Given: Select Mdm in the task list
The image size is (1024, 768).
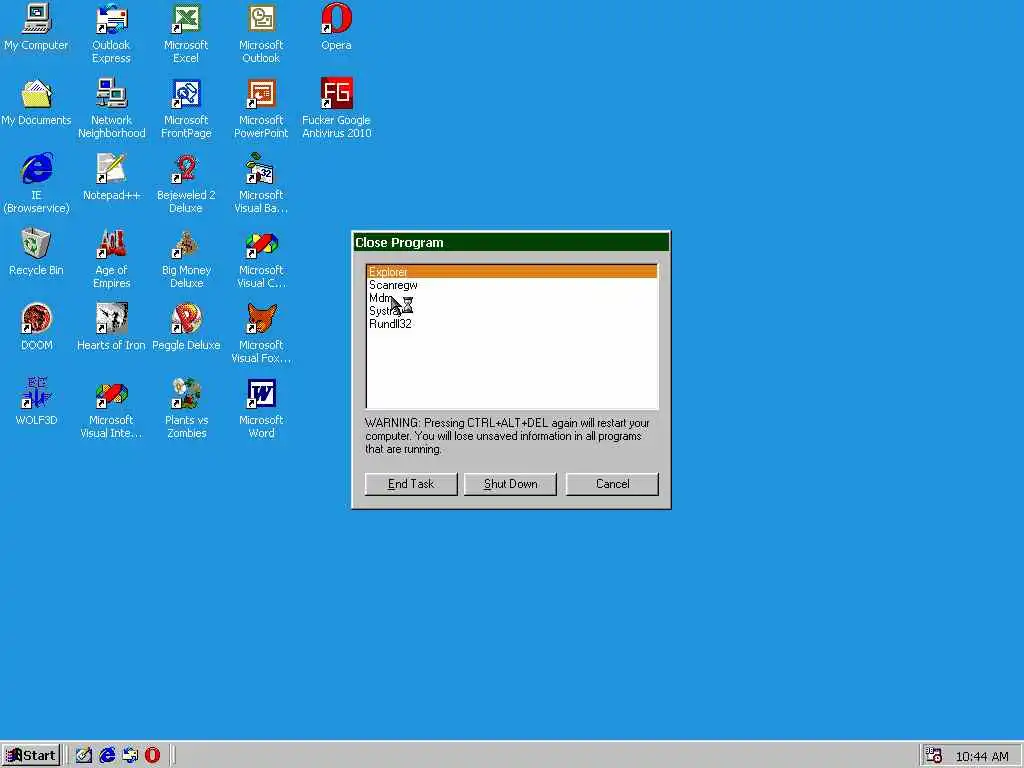Looking at the screenshot, I should [x=512, y=298].
